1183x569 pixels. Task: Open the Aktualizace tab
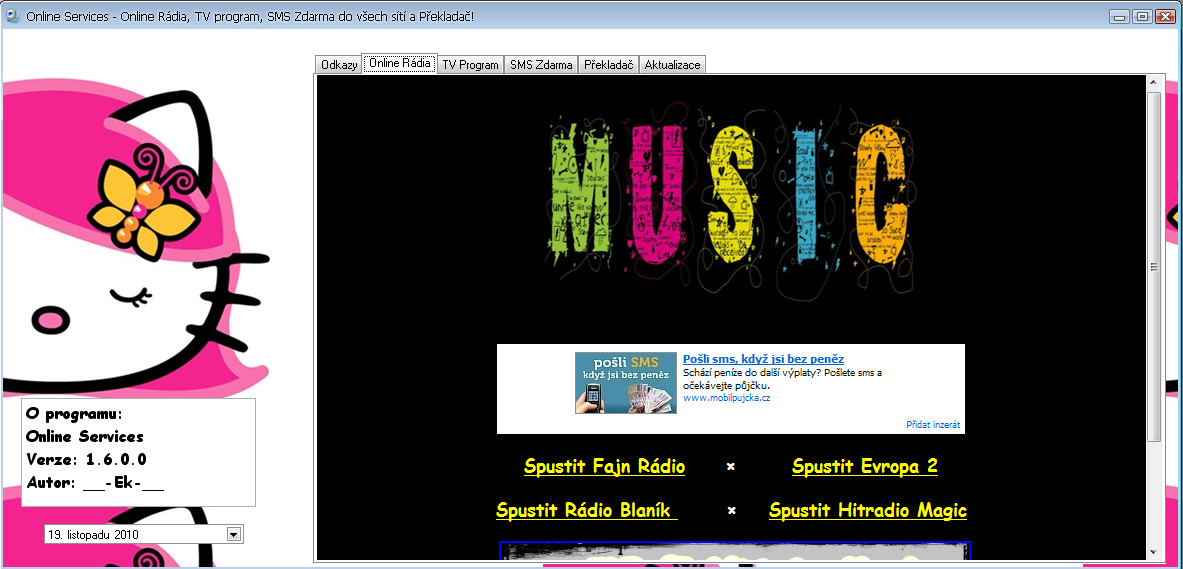672,65
